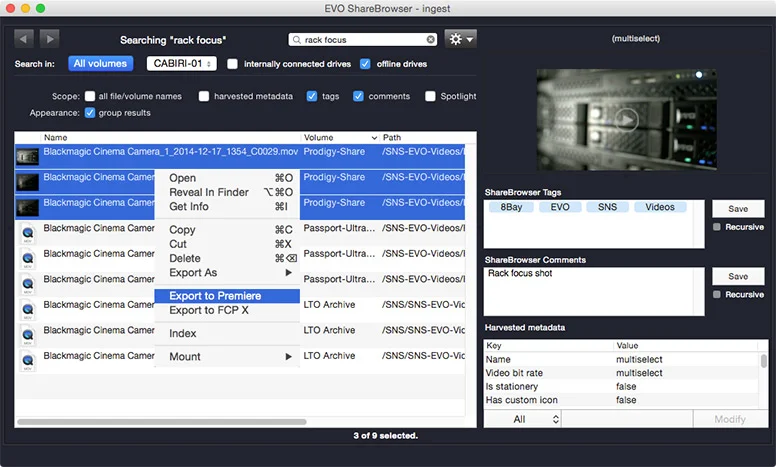776x467 pixels.
Task: Choose Get Info from context menu
Action: click(x=227, y=207)
